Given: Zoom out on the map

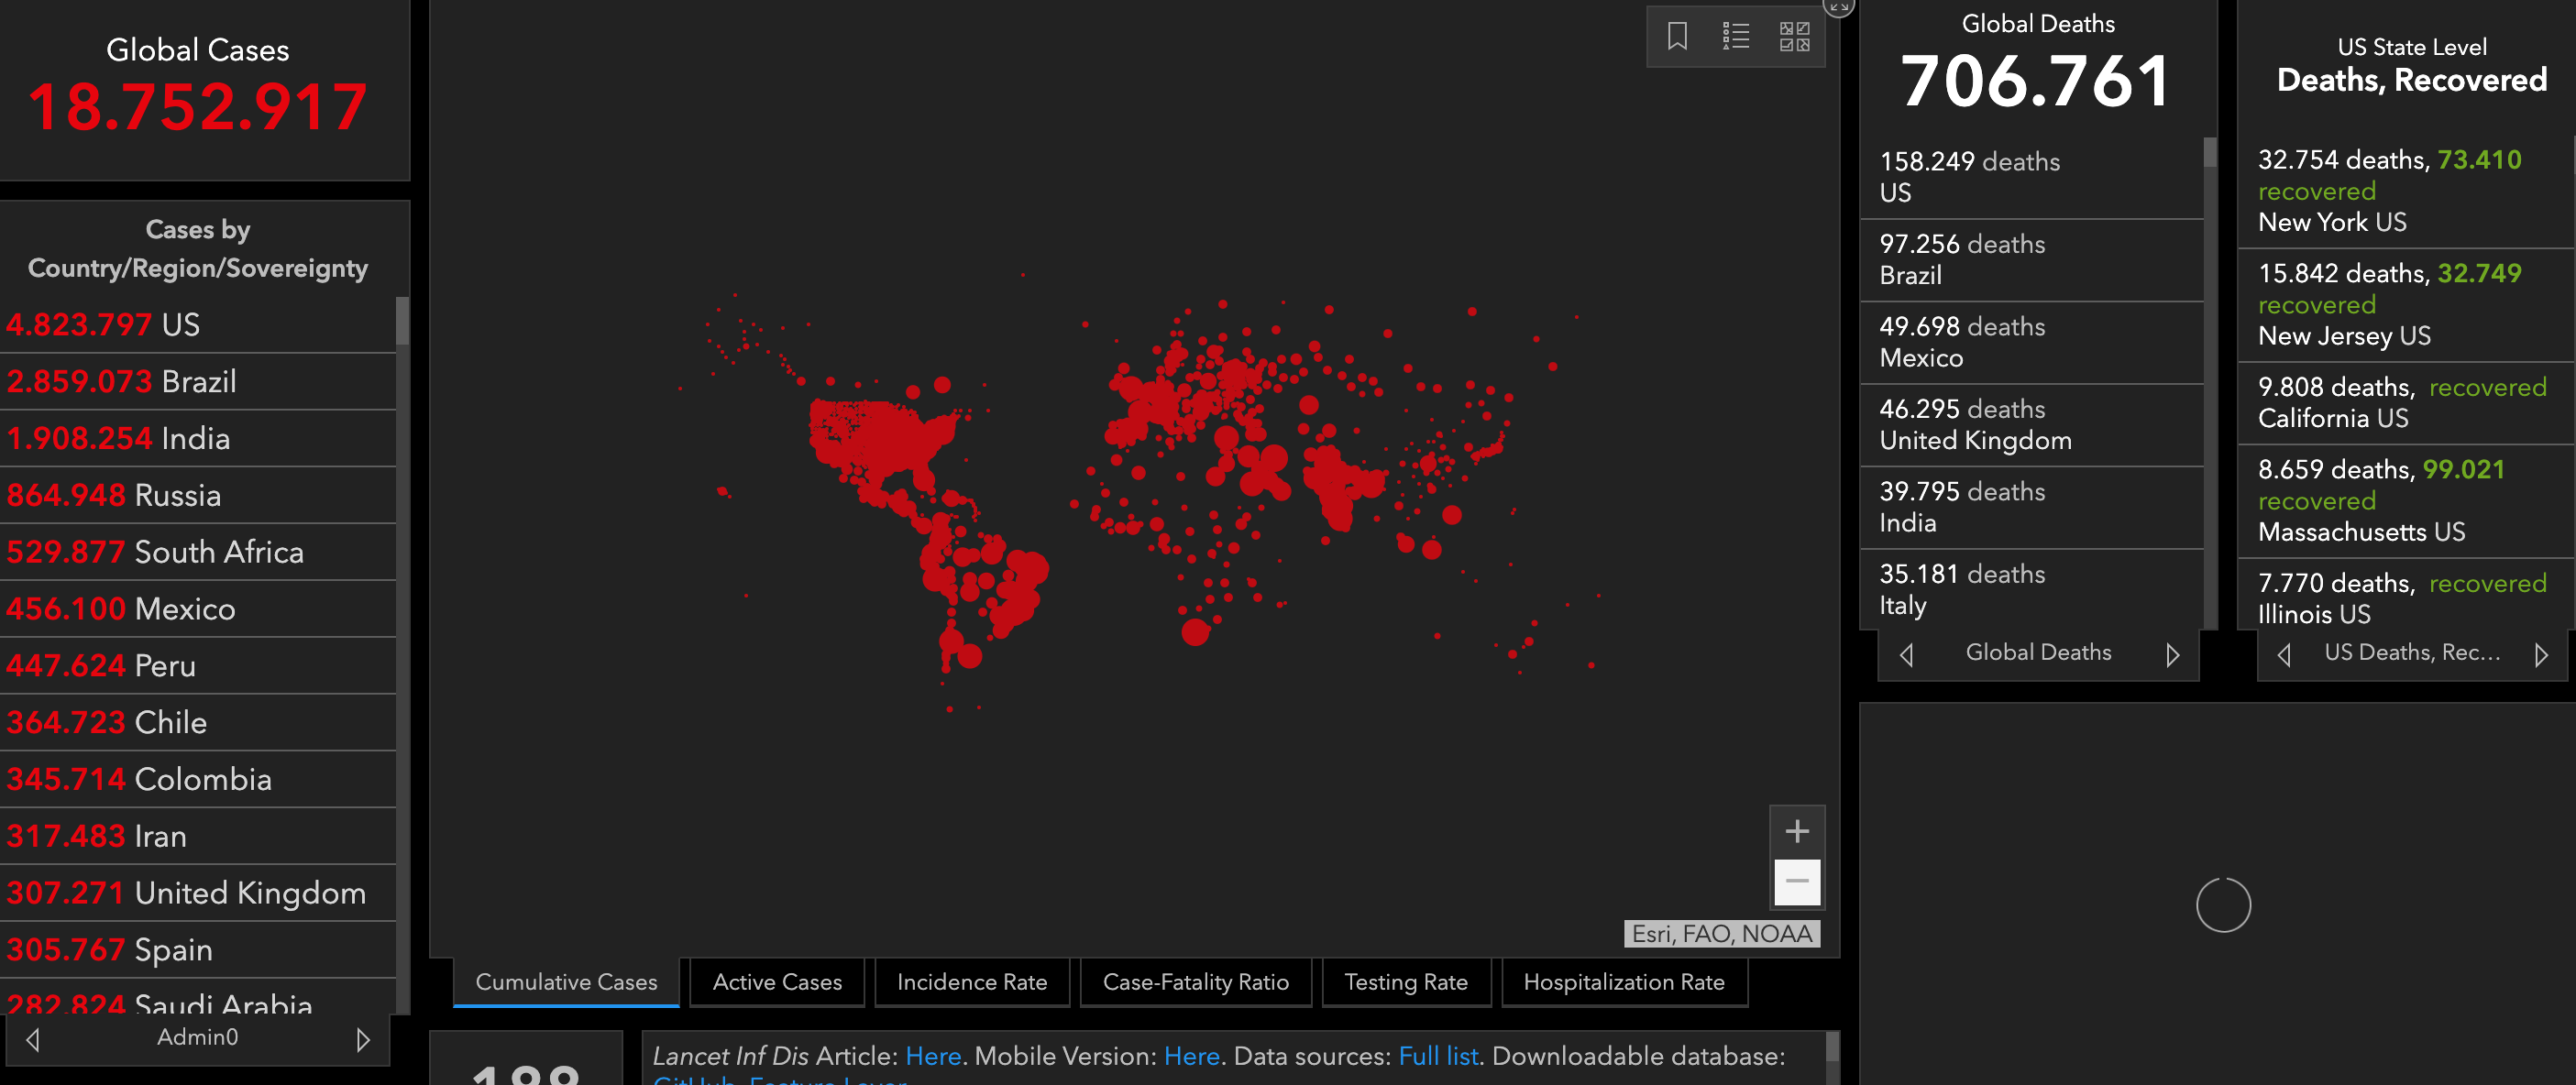Looking at the screenshot, I should [x=1796, y=882].
